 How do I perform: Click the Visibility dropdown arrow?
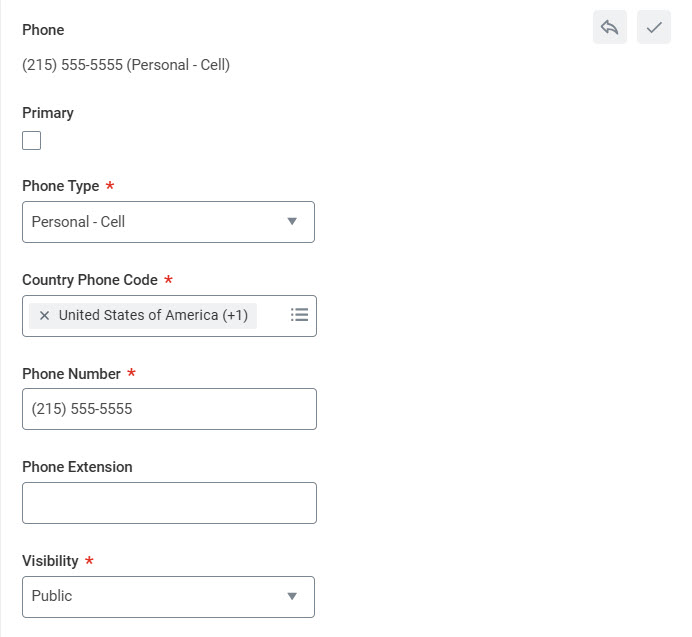pyautogui.click(x=292, y=596)
